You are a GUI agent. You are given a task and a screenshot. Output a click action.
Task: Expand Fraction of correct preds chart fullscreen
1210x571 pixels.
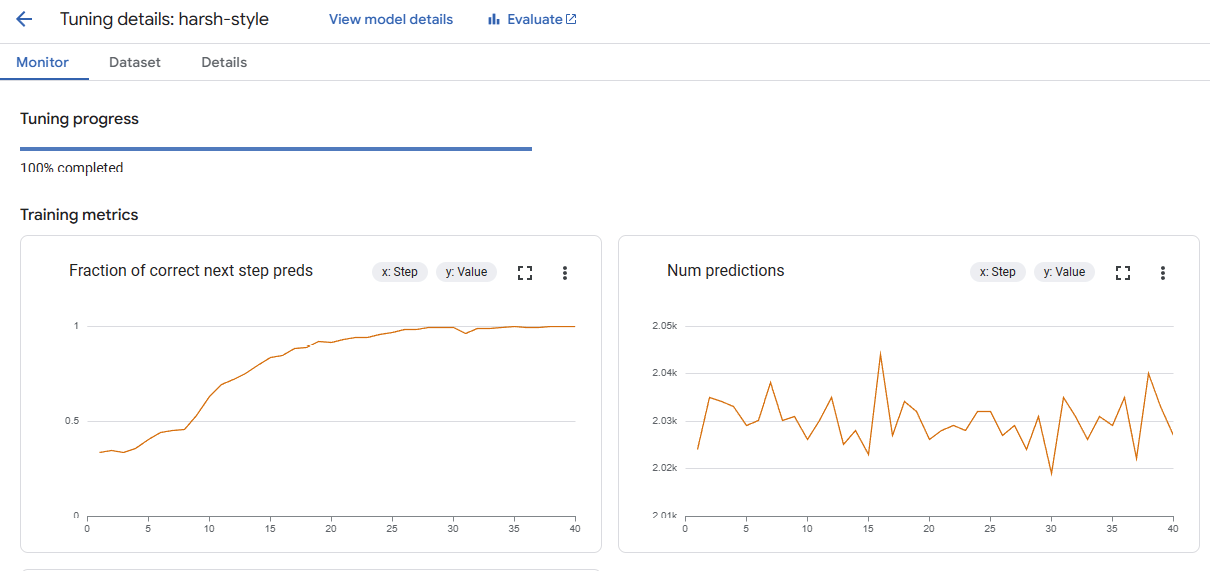click(x=525, y=273)
